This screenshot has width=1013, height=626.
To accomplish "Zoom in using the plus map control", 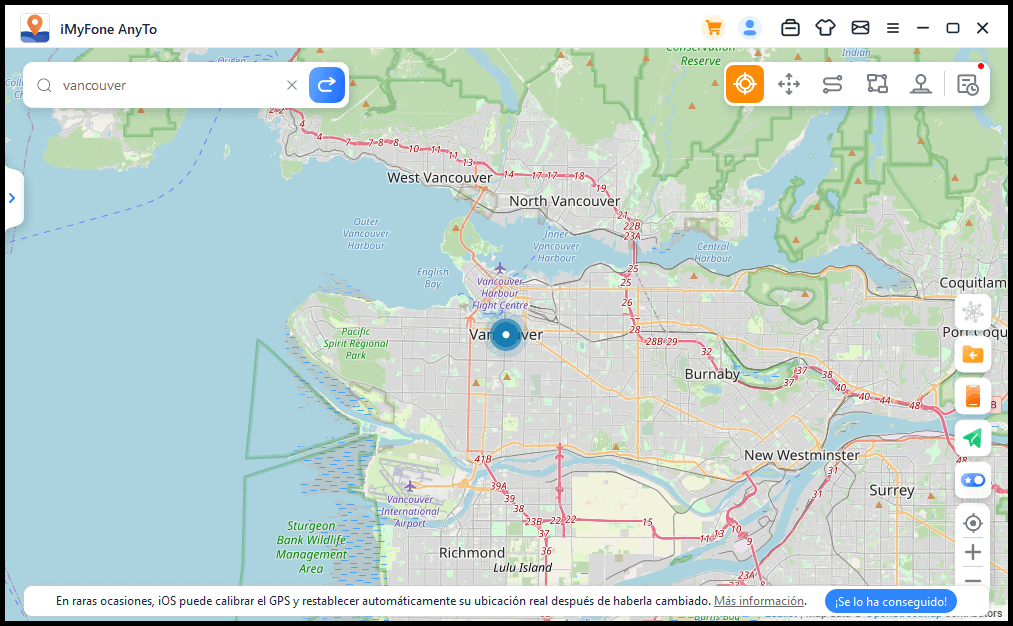I will coord(971,552).
